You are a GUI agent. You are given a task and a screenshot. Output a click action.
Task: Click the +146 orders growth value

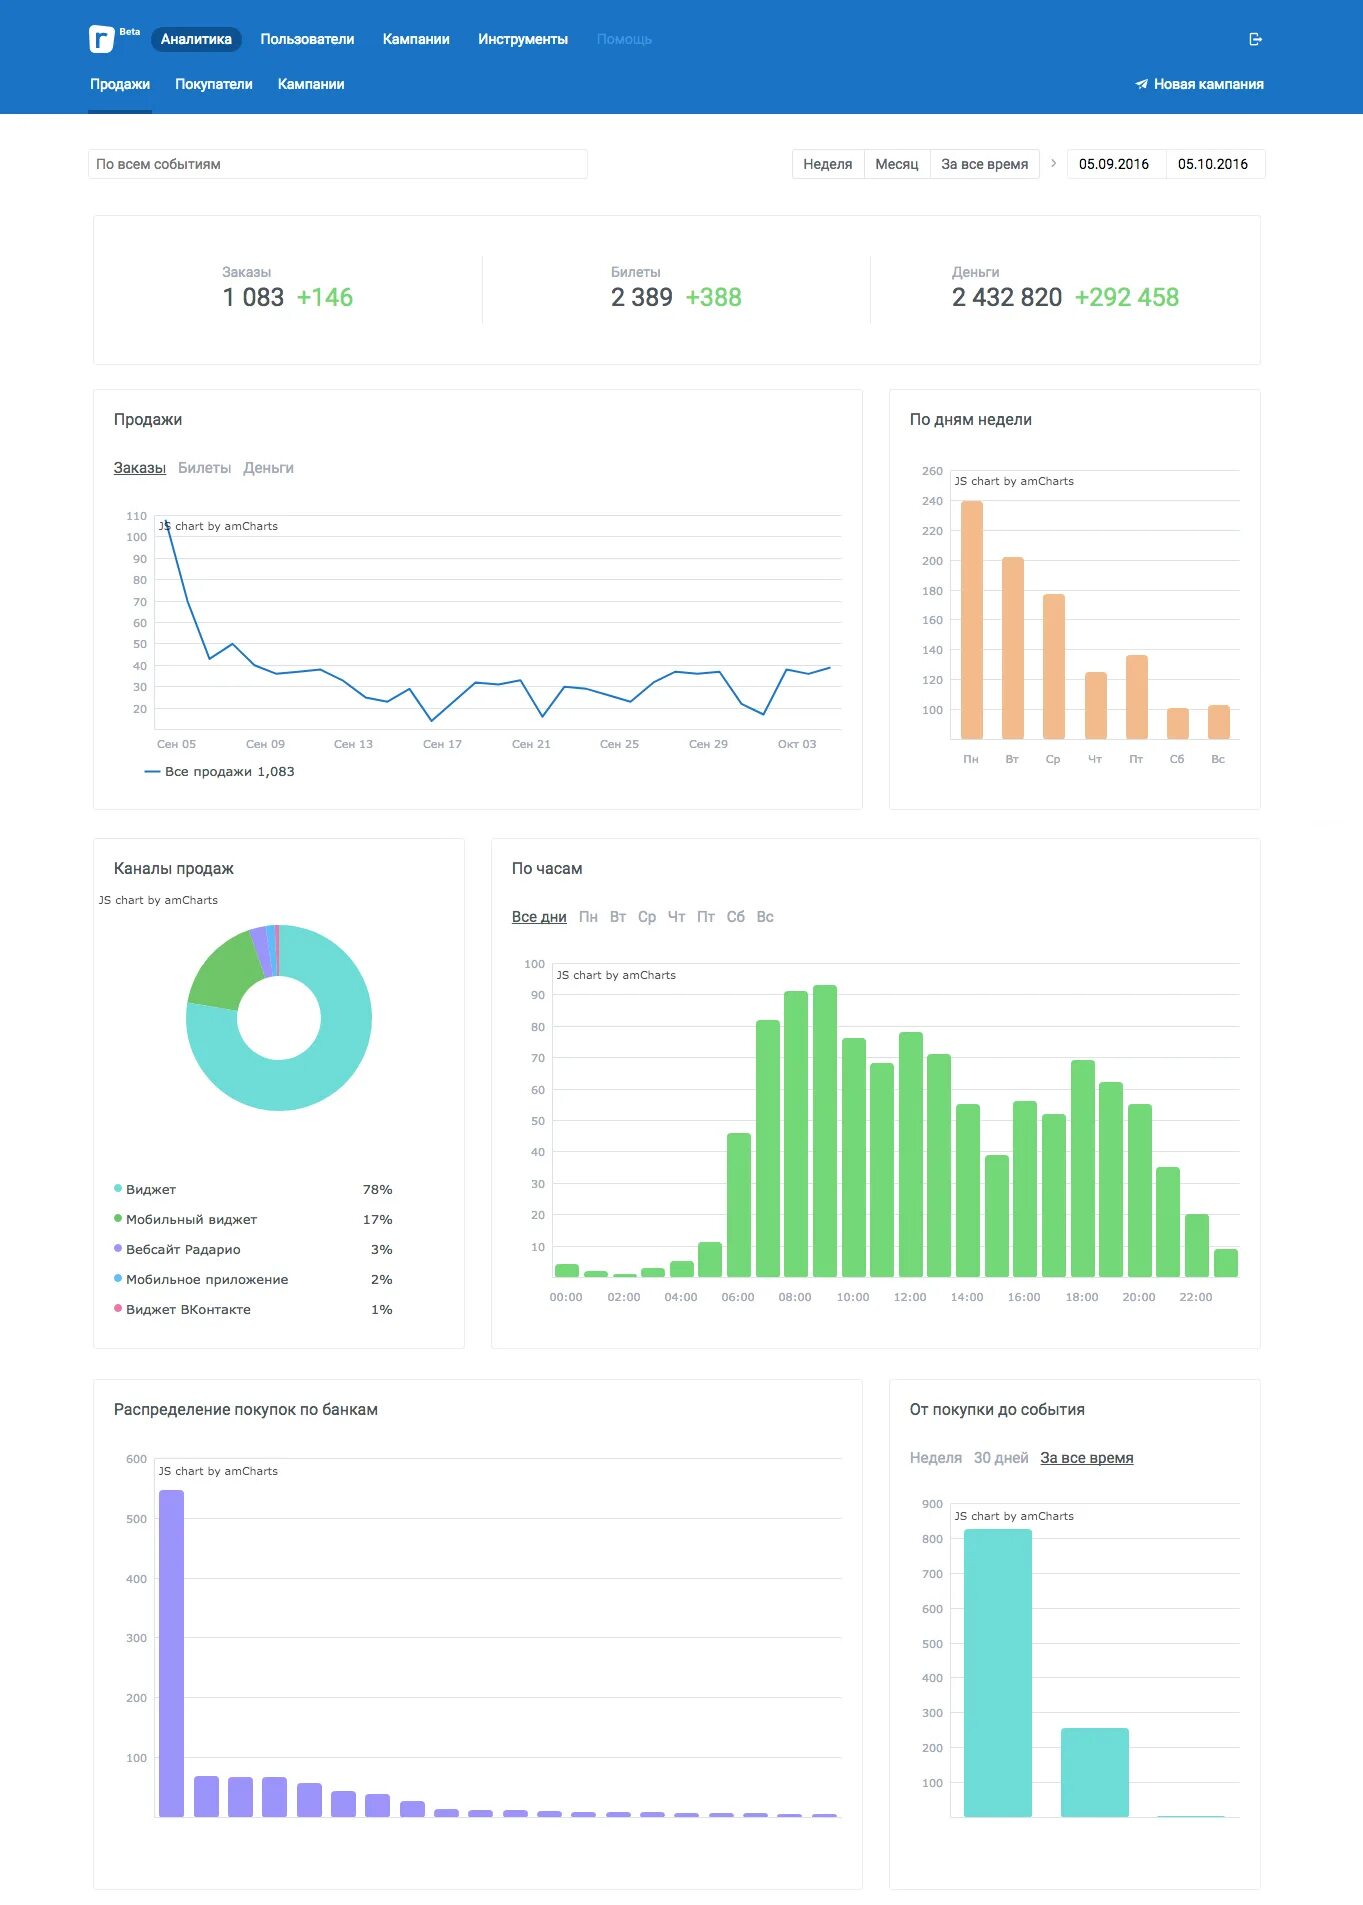(x=325, y=297)
